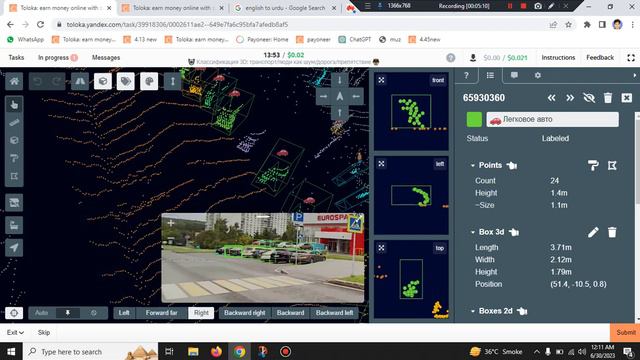The width and height of the screenshot is (640, 360).
Task: Click the center north arrow on navigation pad
Action: [340, 96]
